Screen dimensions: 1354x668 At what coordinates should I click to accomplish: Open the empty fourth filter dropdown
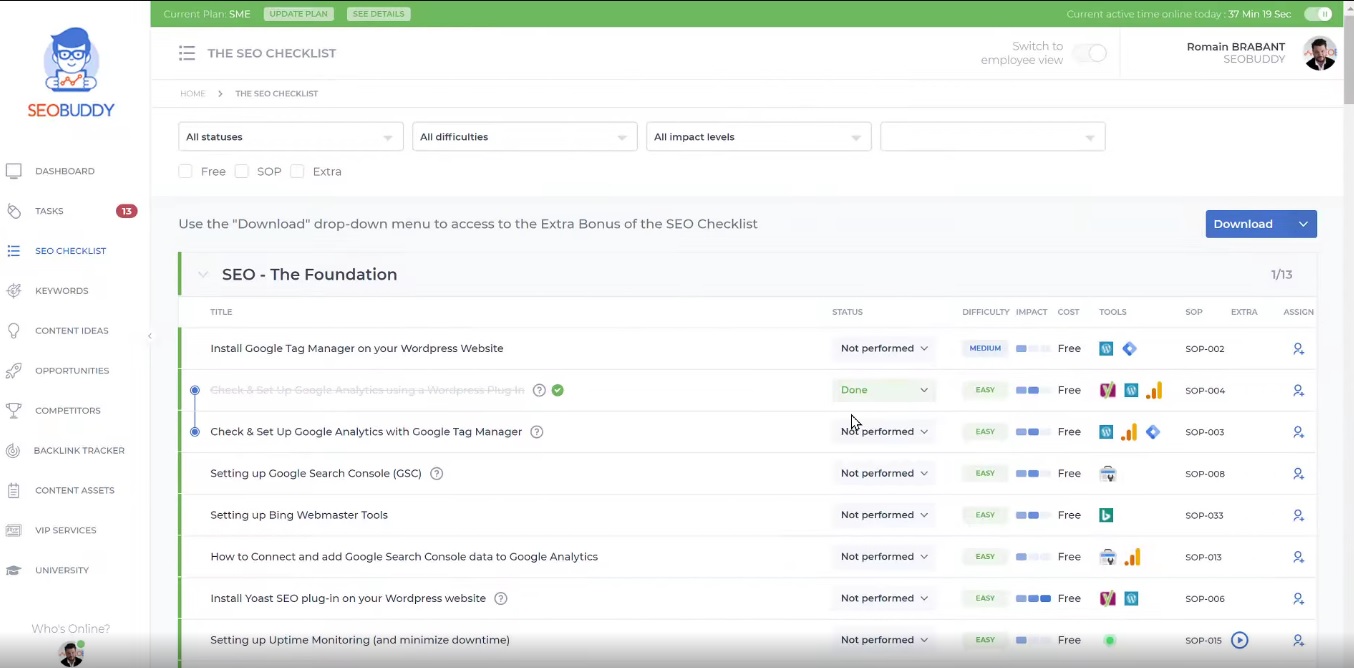pyautogui.click(x=993, y=137)
